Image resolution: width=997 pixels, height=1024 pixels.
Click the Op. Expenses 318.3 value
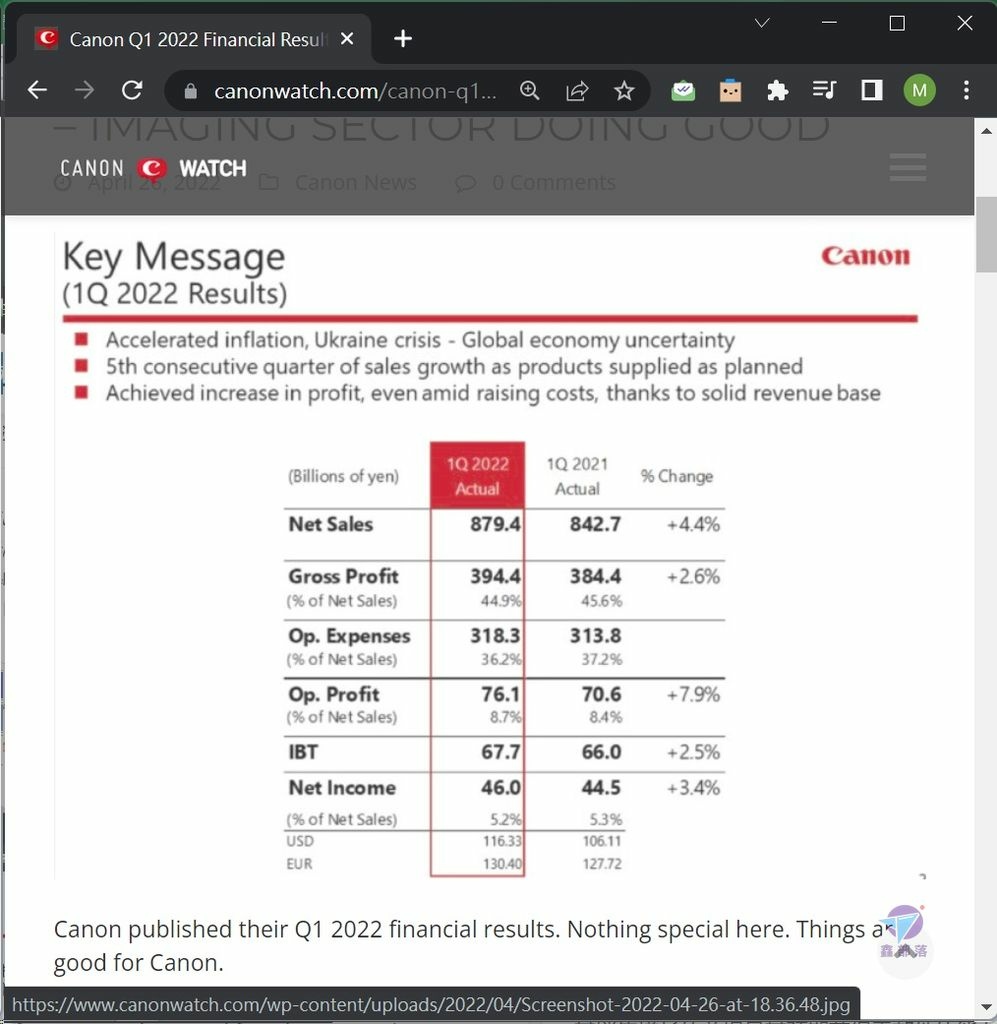point(495,635)
